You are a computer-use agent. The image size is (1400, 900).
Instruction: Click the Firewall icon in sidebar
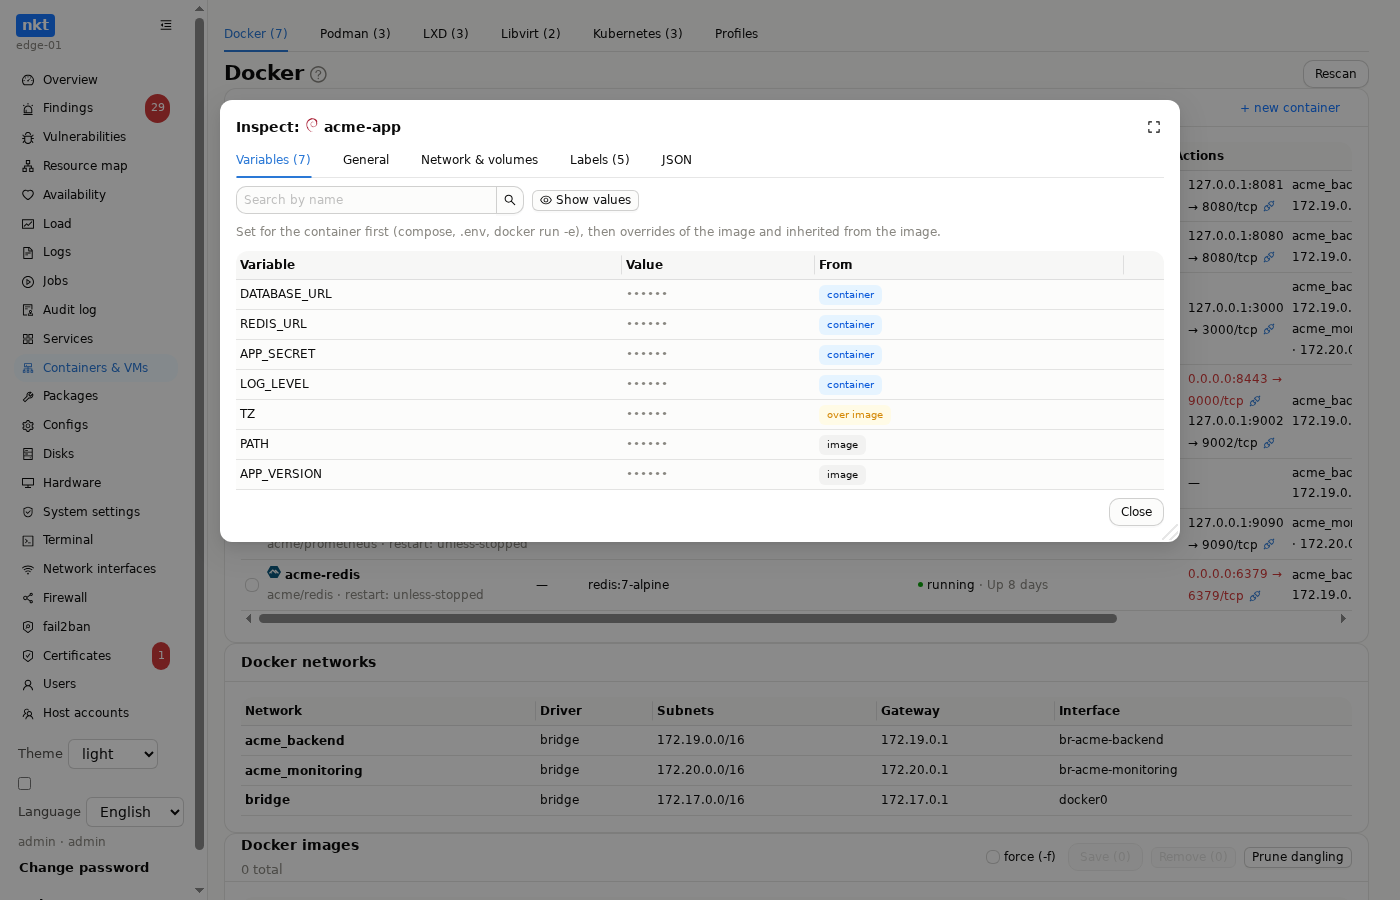click(x=28, y=598)
